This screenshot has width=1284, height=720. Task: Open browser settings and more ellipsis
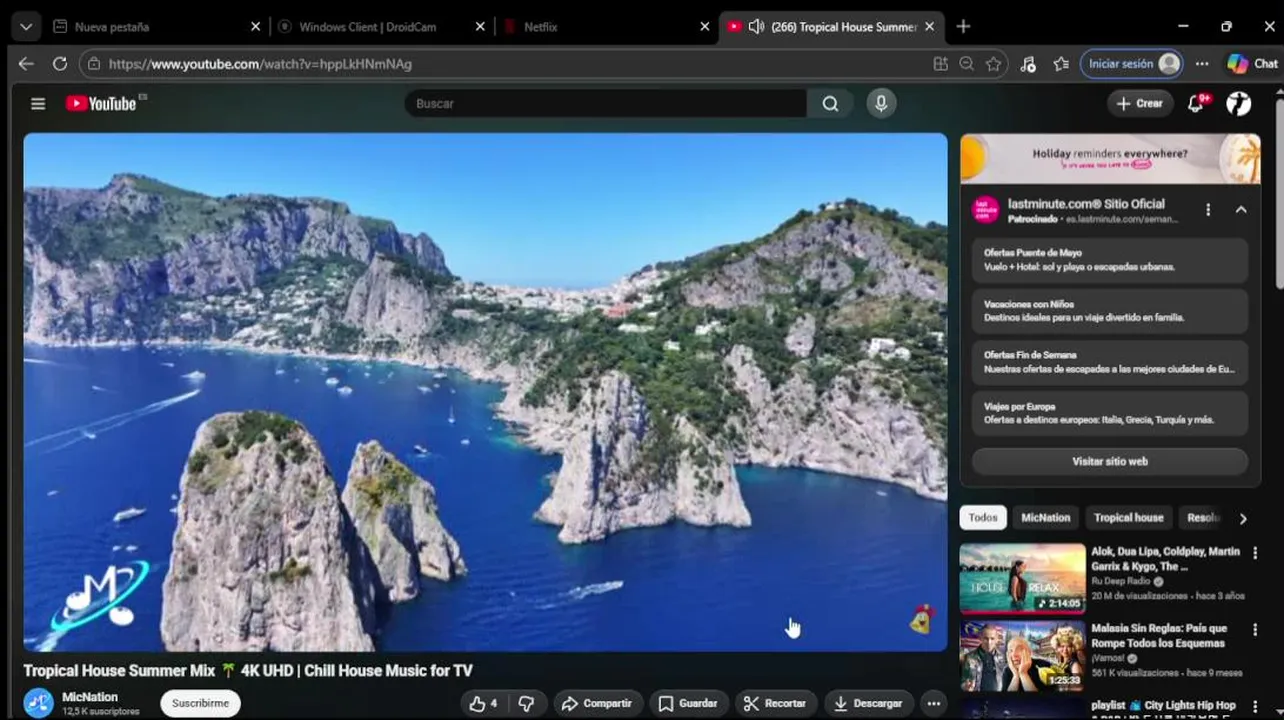tap(1202, 63)
